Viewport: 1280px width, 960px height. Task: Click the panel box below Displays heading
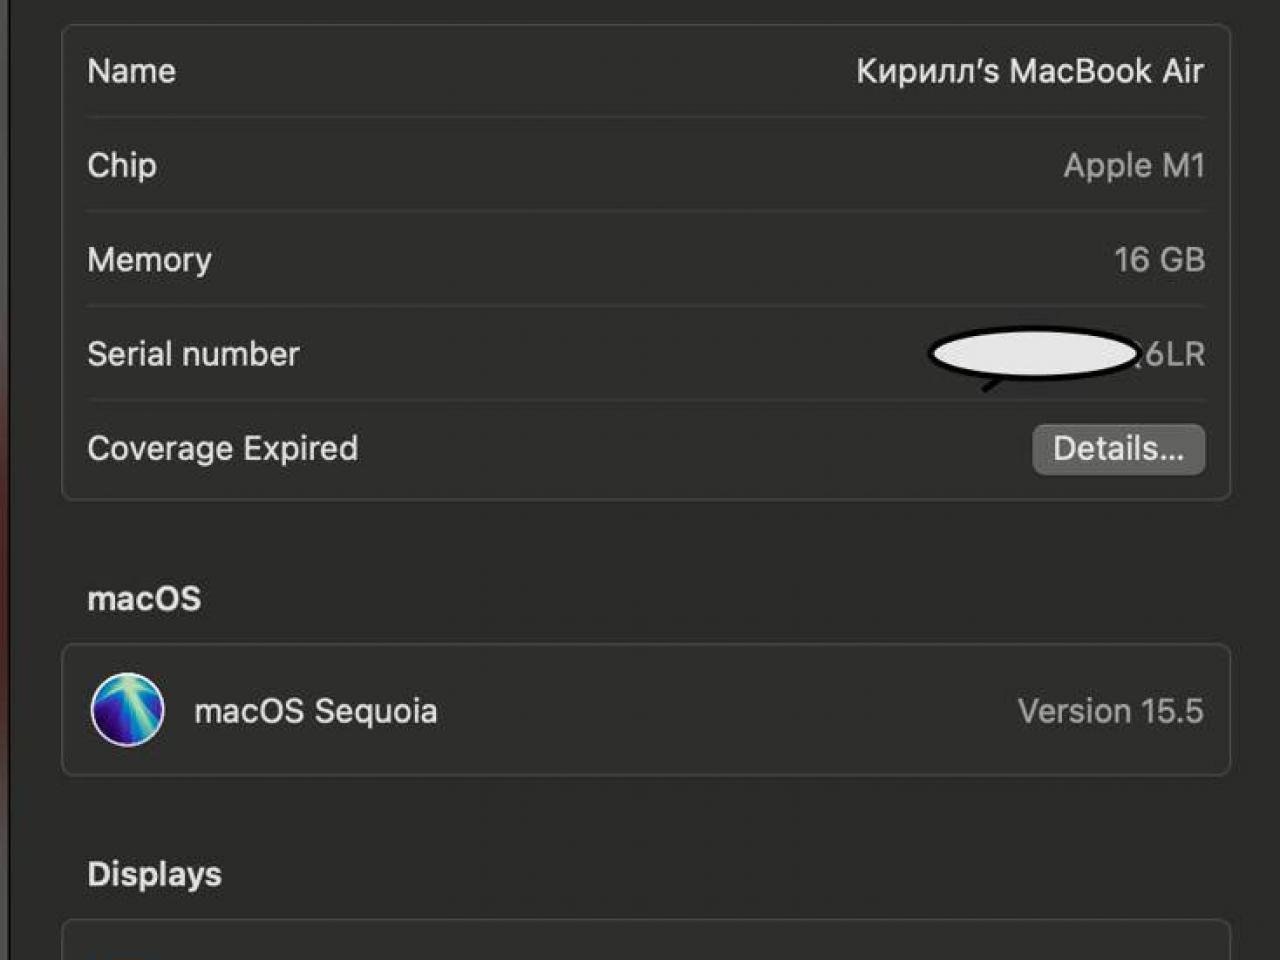(x=646, y=940)
